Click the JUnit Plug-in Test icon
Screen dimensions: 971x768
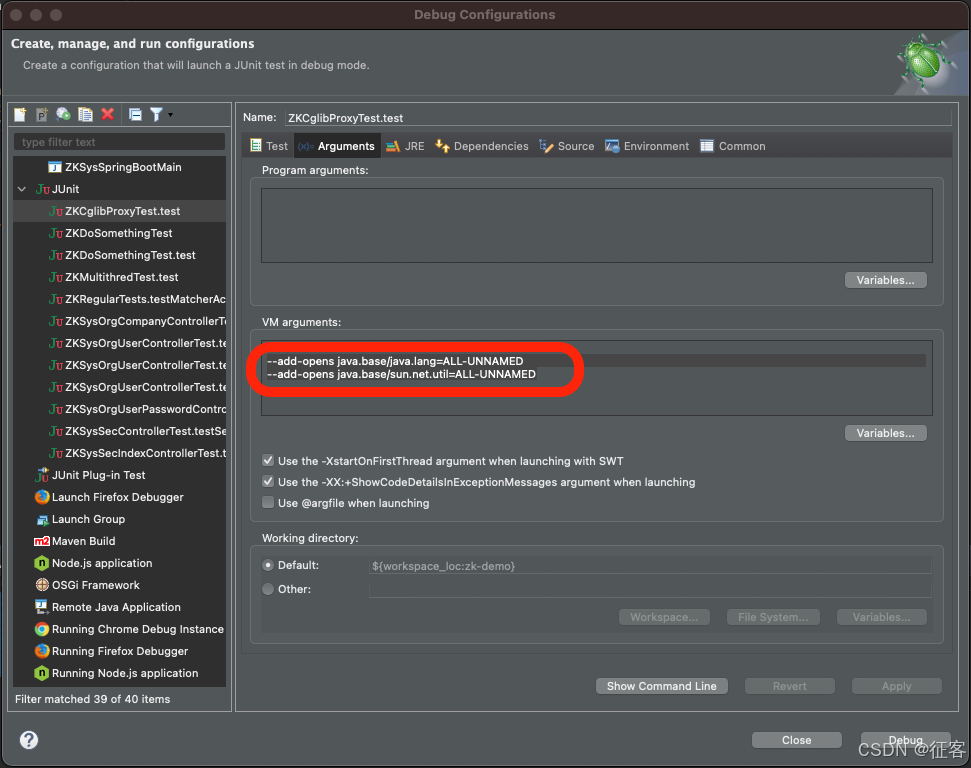41,475
